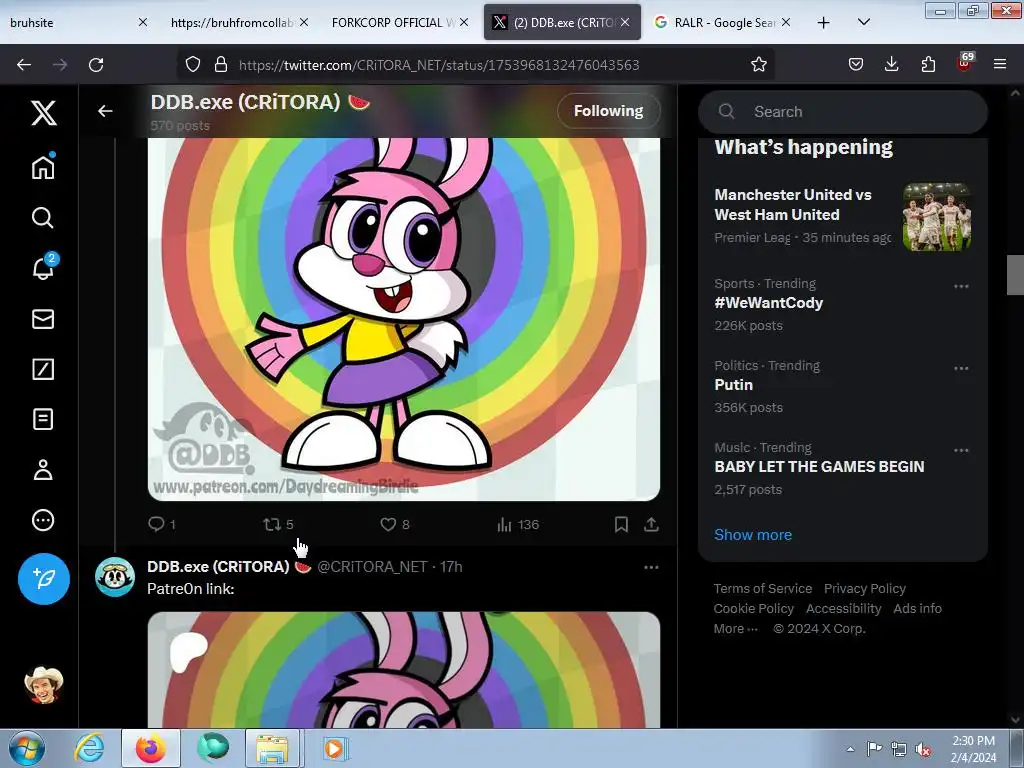The height and width of the screenshot is (768, 1024).
Task: Expand More footer links
Action: [x=736, y=628]
